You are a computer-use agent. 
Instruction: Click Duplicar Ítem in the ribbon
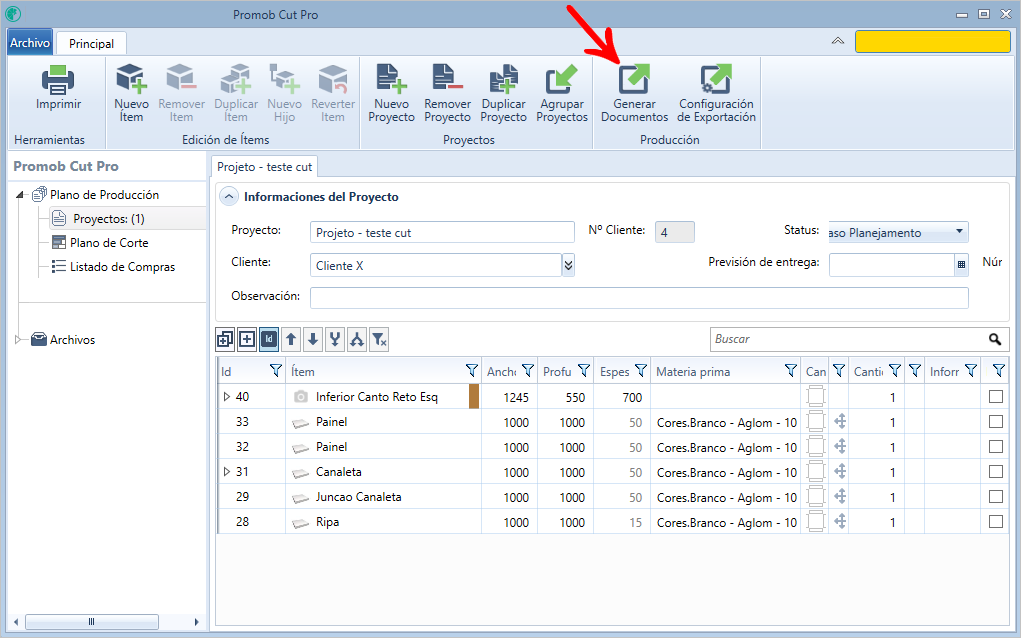point(236,93)
